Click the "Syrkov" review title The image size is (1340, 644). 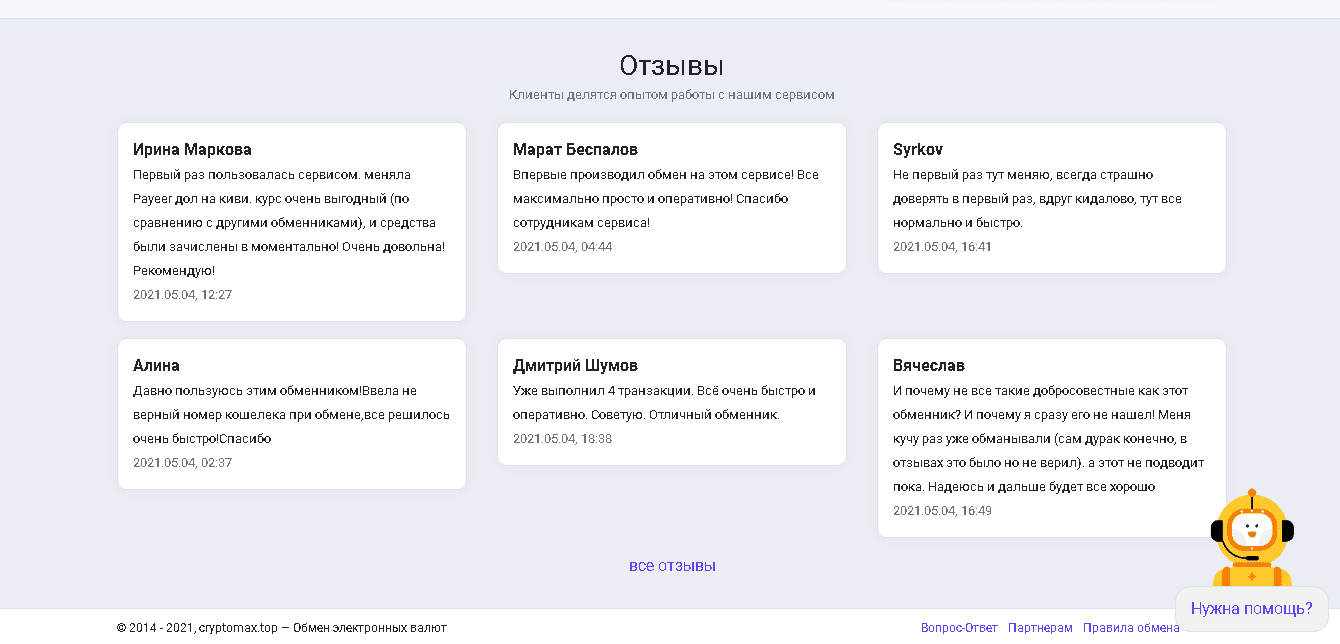918,150
